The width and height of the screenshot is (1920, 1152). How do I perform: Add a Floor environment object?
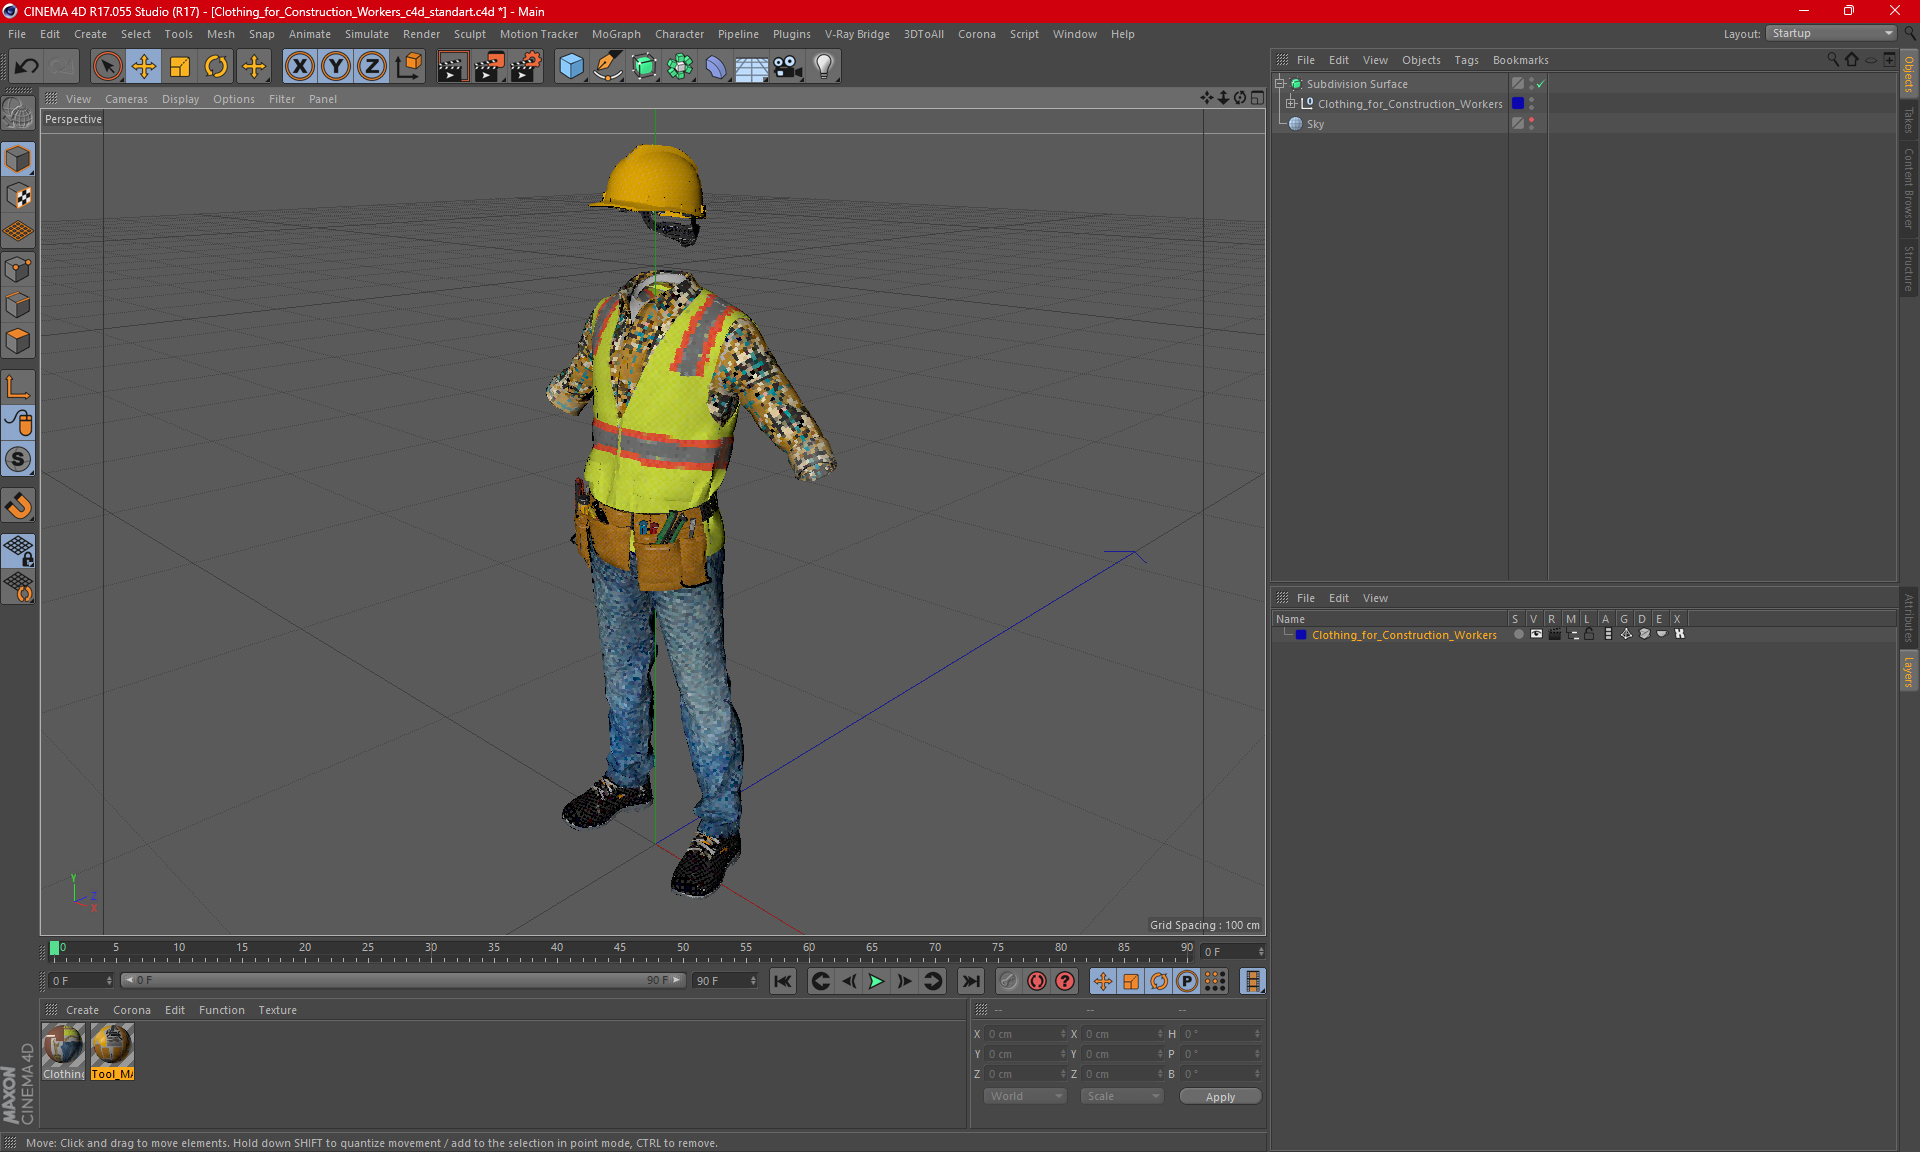point(751,67)
